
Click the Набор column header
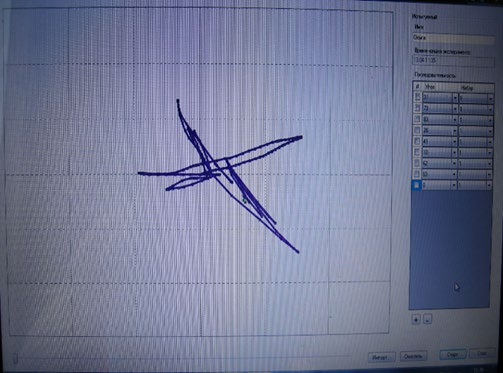(x=476, y=88)
